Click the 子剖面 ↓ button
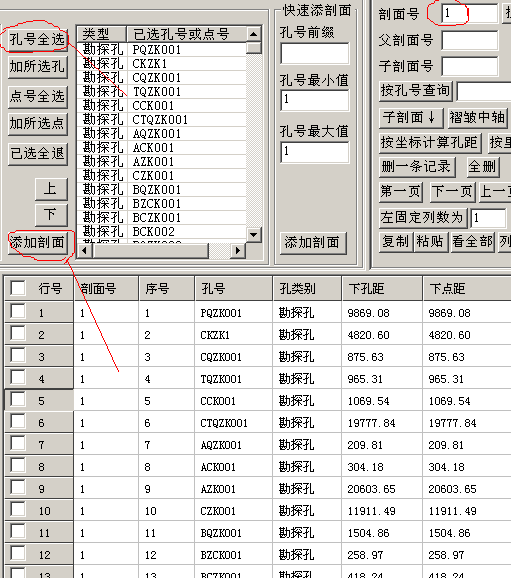This screenshot has width=511, height=578. (x=411, y=118)
